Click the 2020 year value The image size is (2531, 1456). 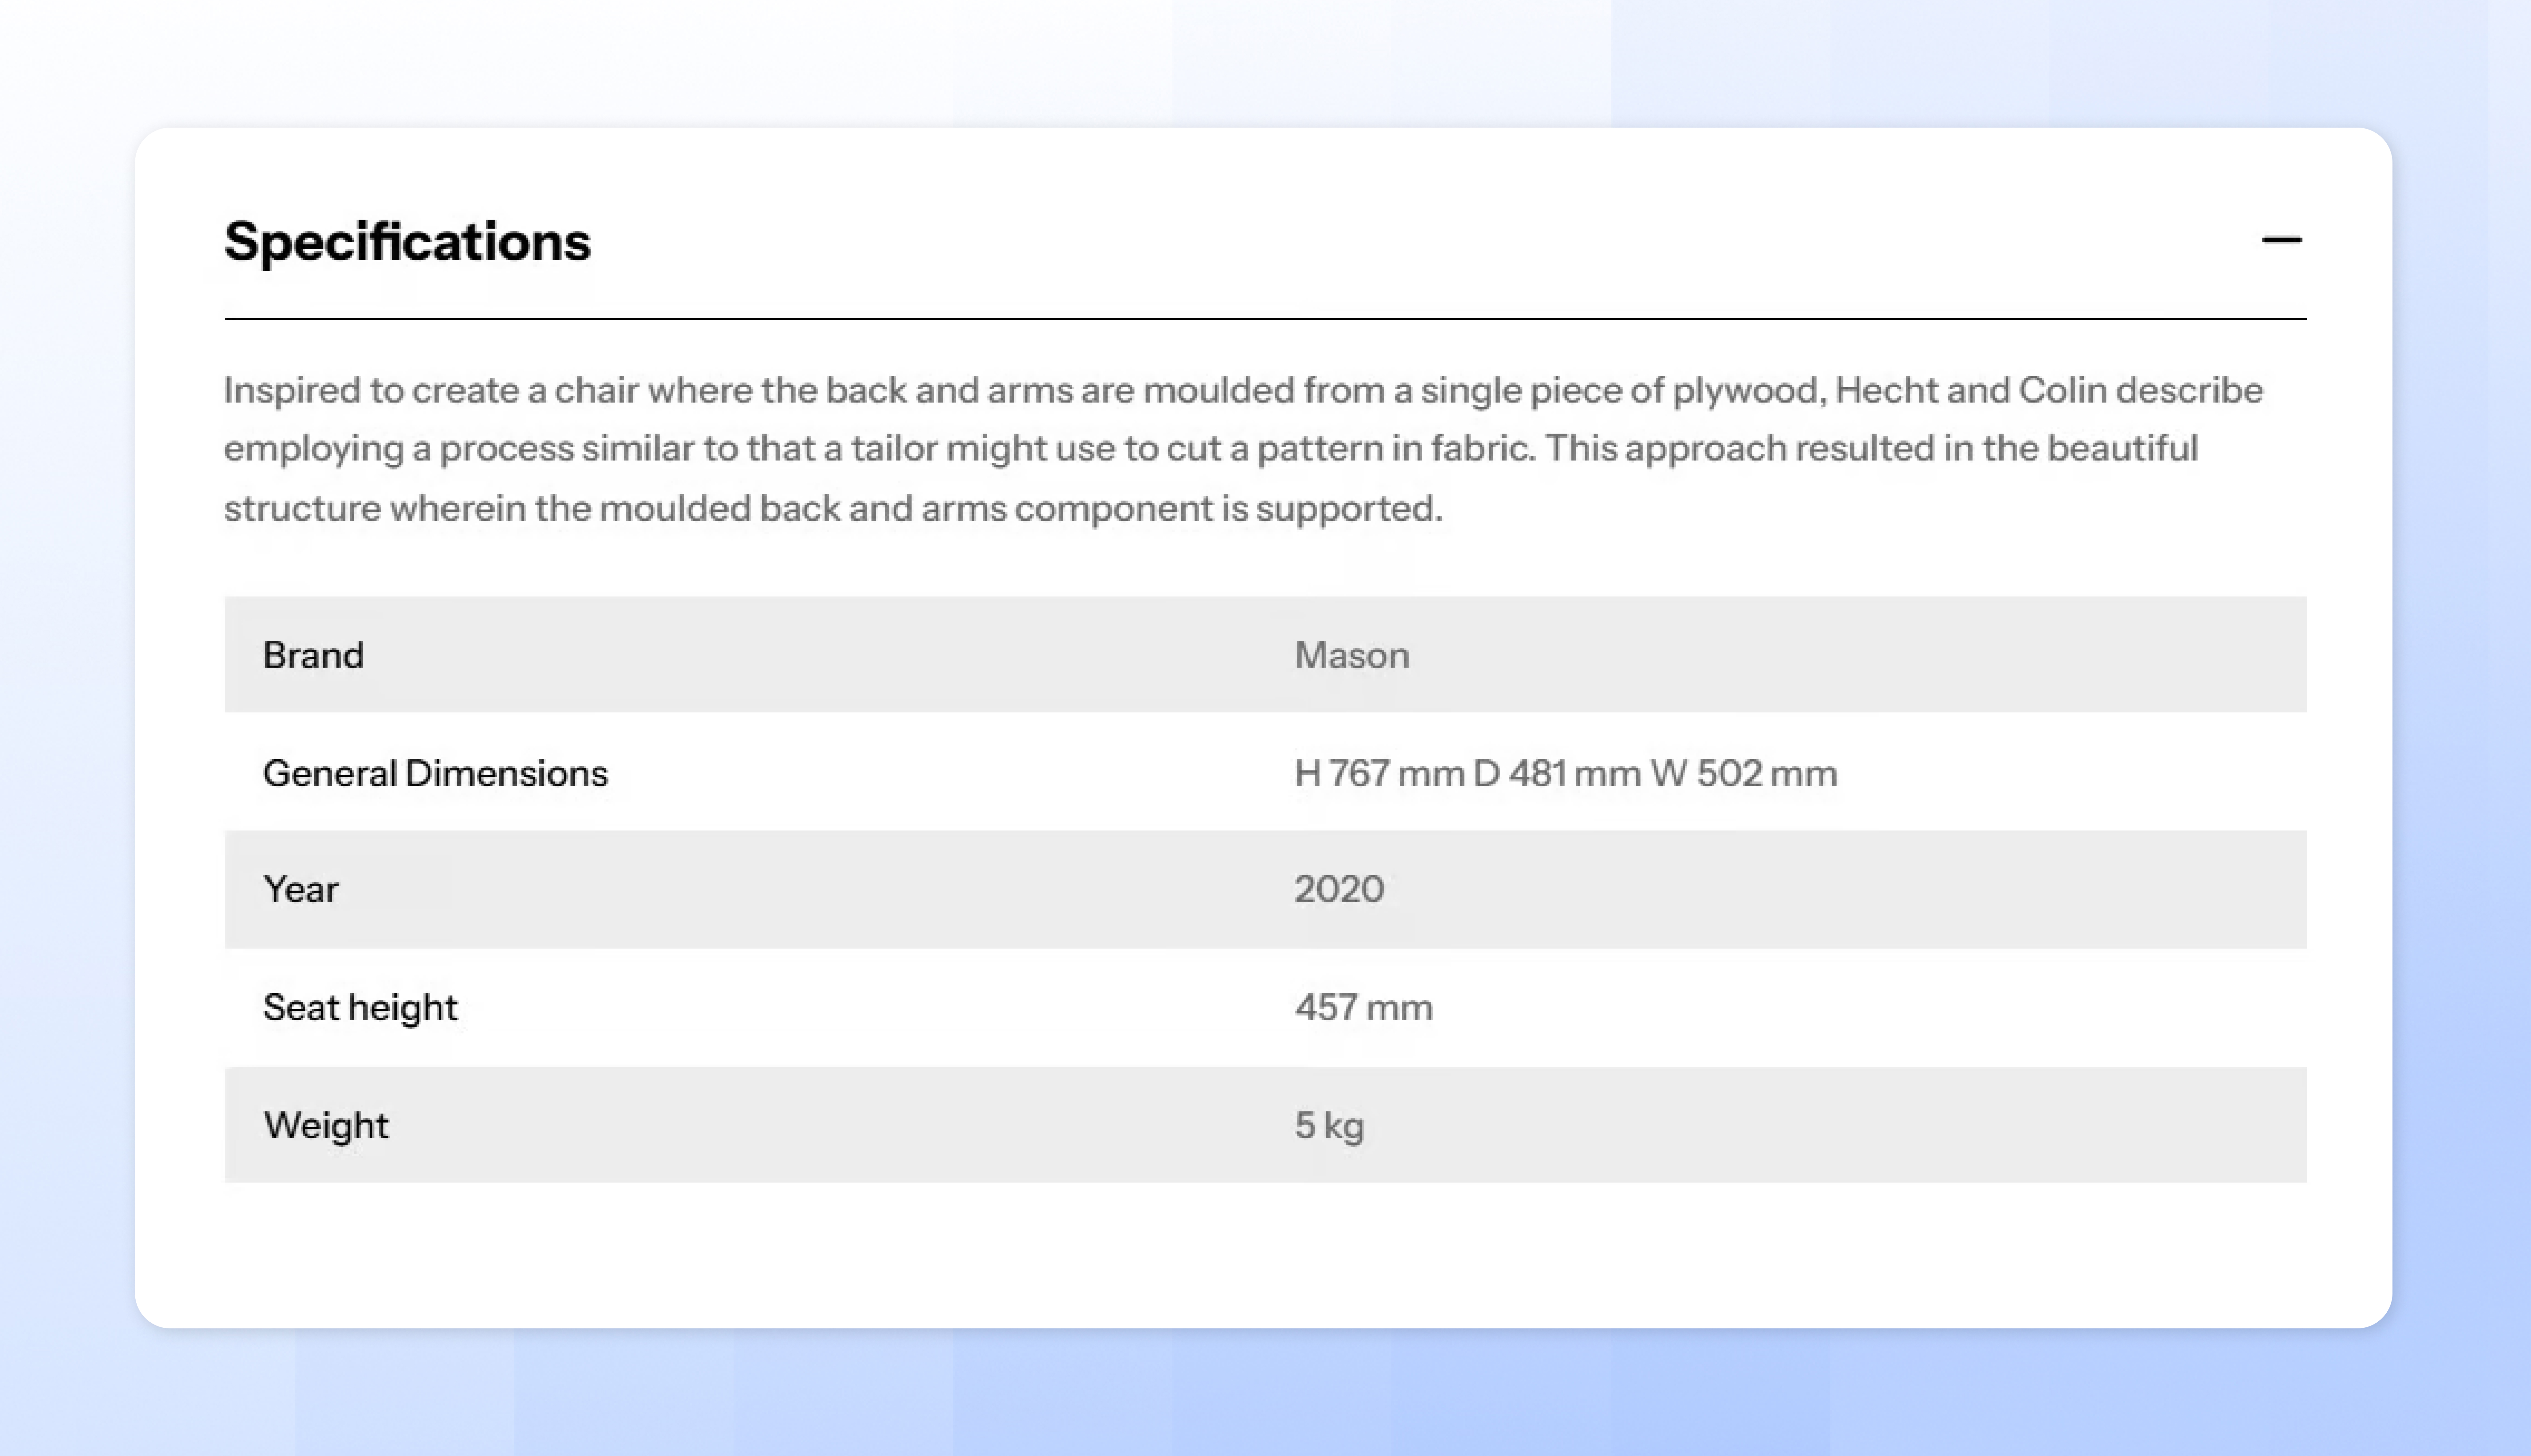(1339, 889)
